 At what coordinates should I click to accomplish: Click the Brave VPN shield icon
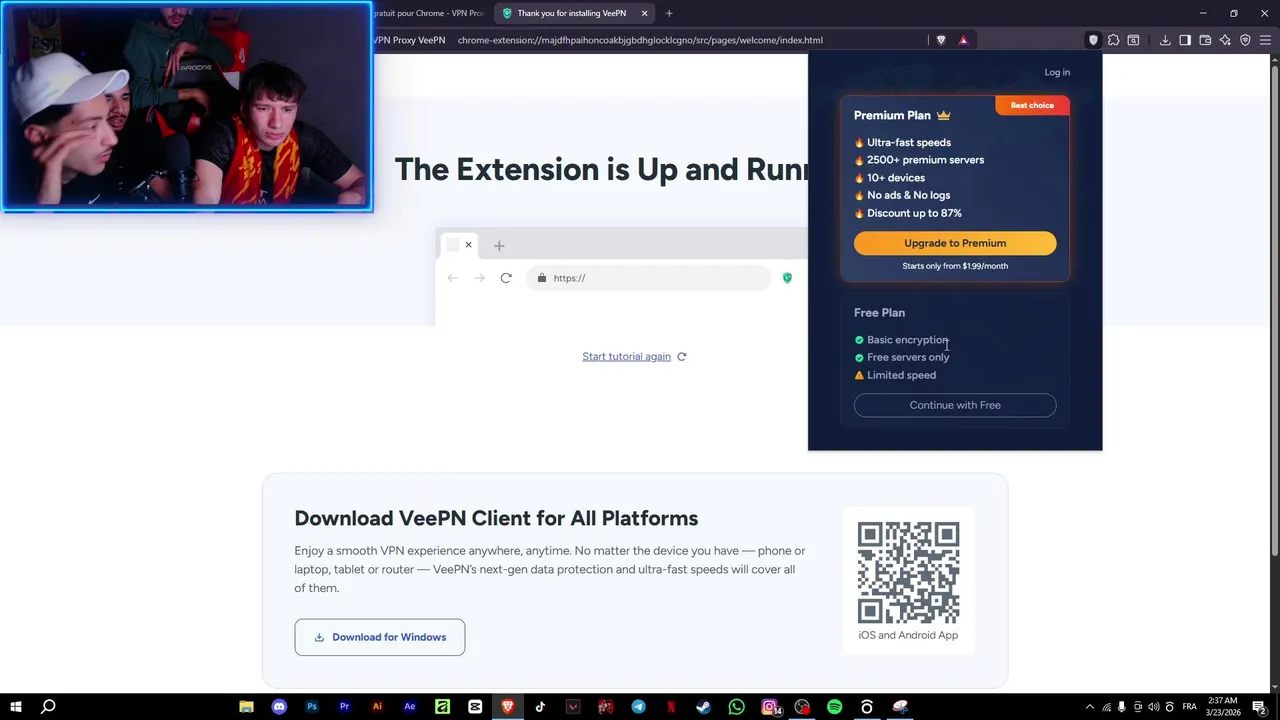coord(1245,40)
